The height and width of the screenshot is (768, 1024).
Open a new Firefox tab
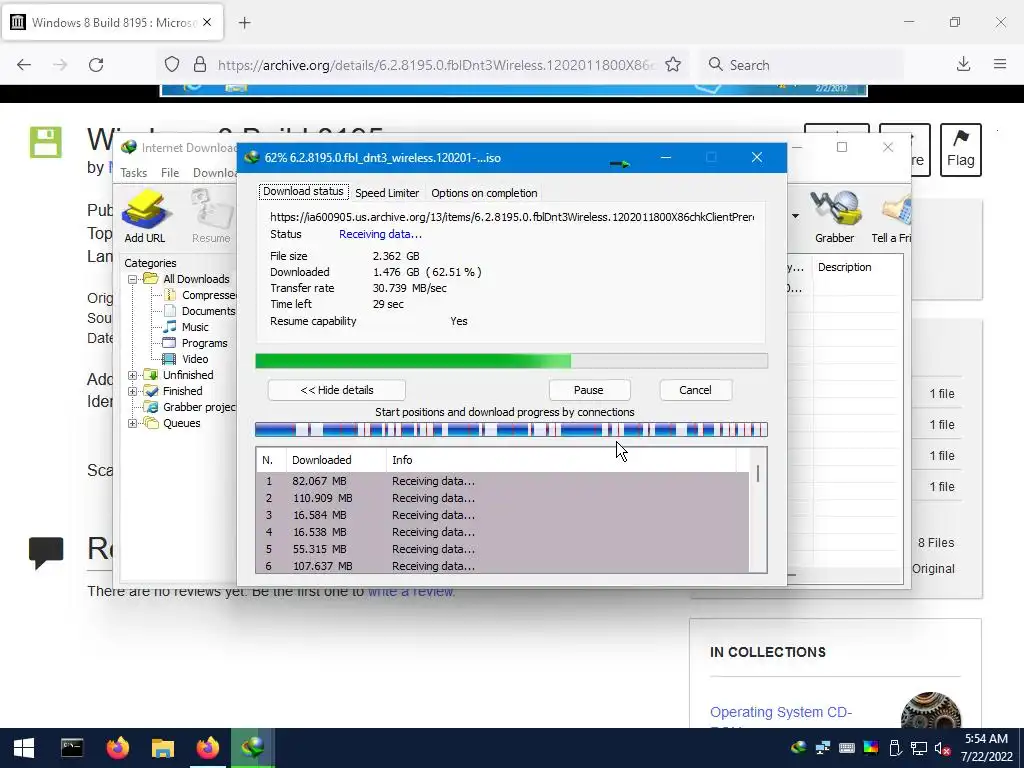click(244, 23)
